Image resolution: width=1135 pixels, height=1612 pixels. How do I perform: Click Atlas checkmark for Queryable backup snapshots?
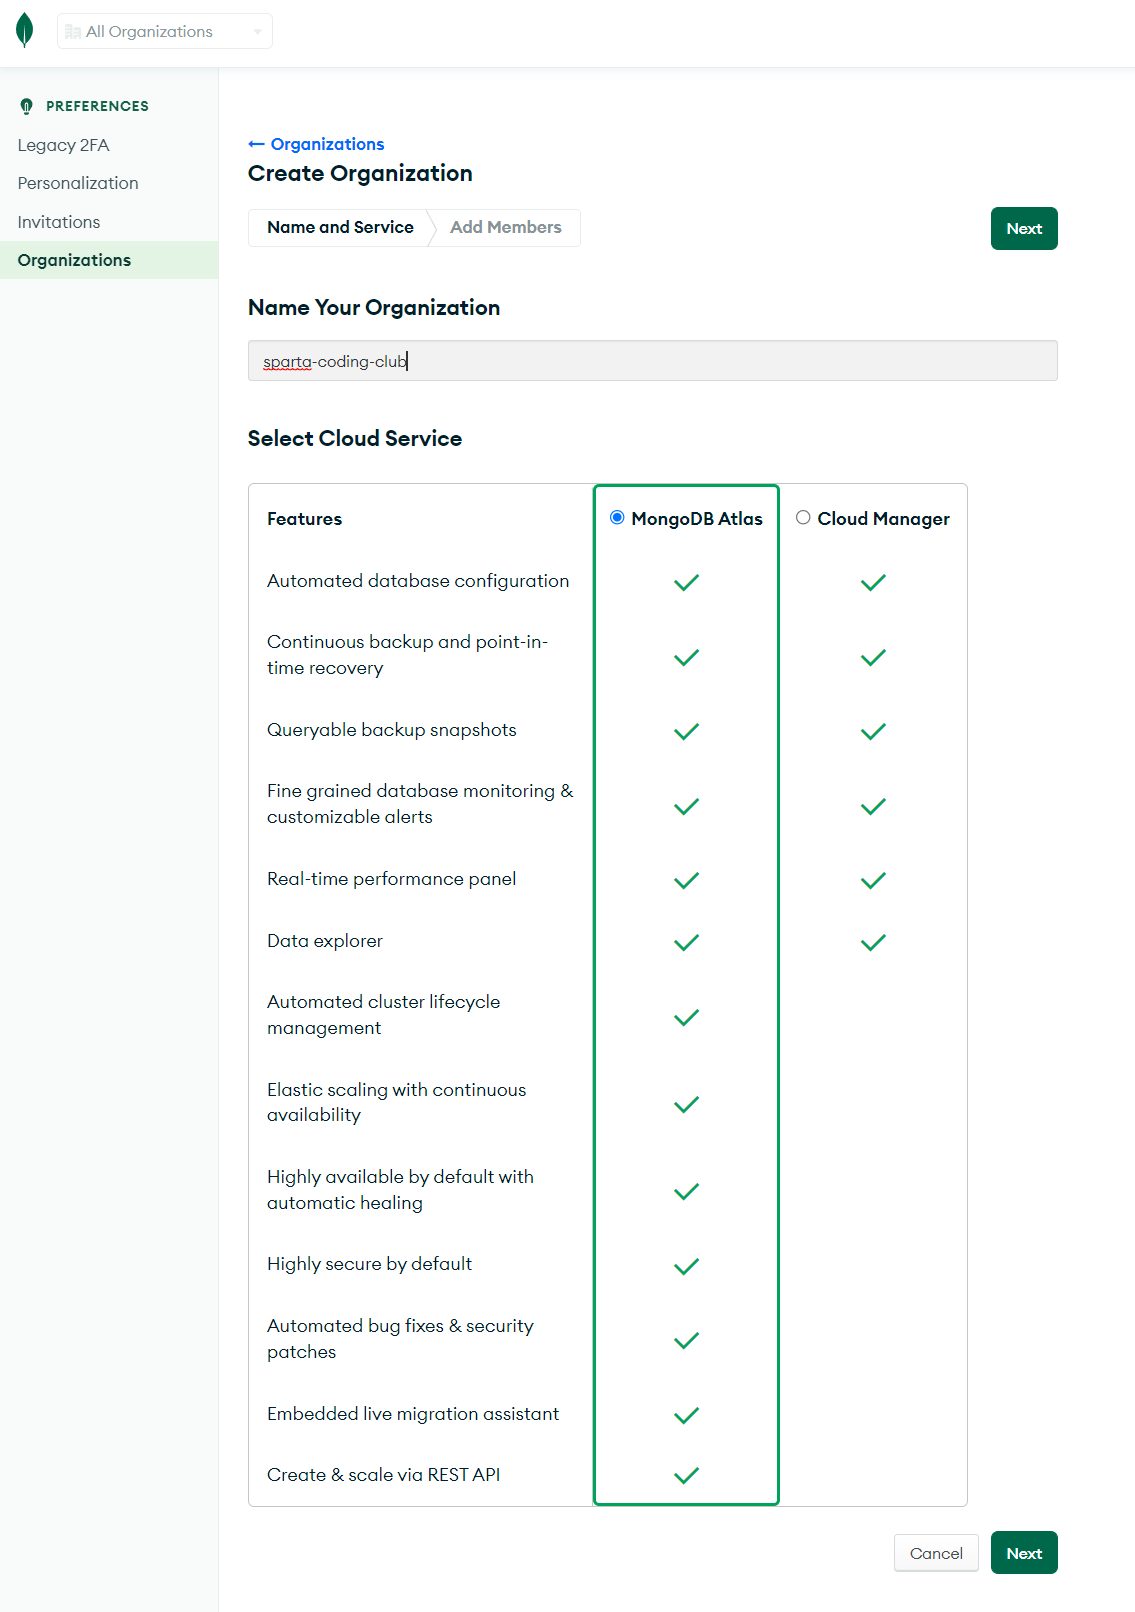point(686,731)
